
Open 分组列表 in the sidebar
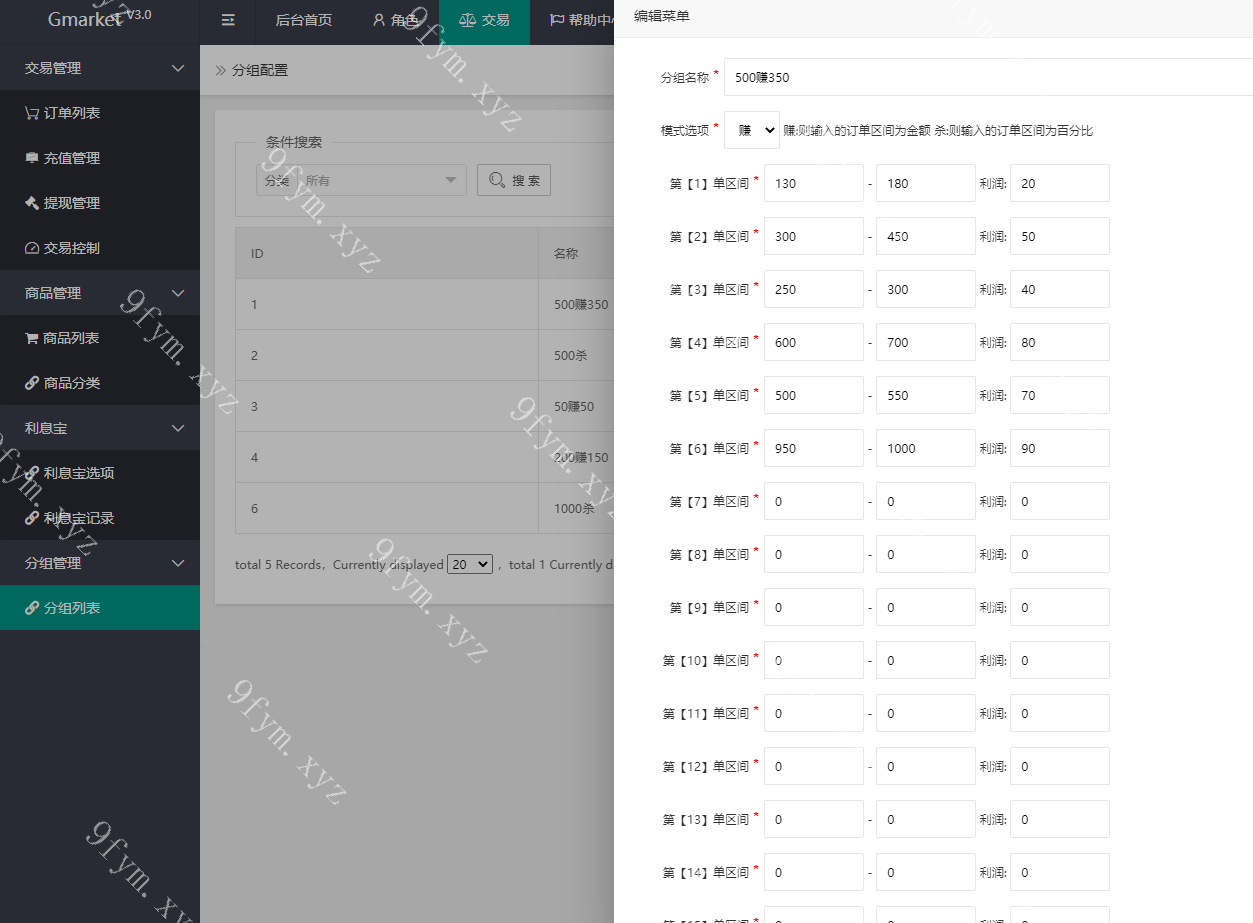[100, 608]
